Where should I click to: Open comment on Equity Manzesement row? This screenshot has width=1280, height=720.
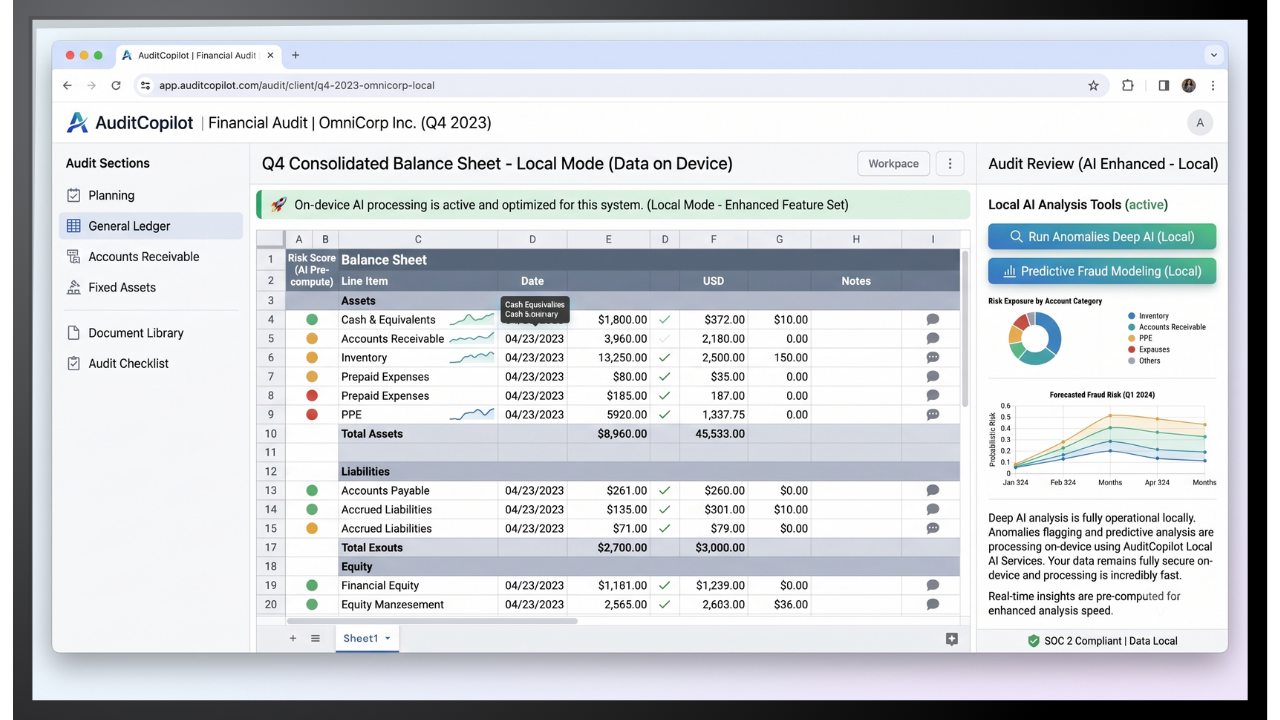tap(932, 605)
